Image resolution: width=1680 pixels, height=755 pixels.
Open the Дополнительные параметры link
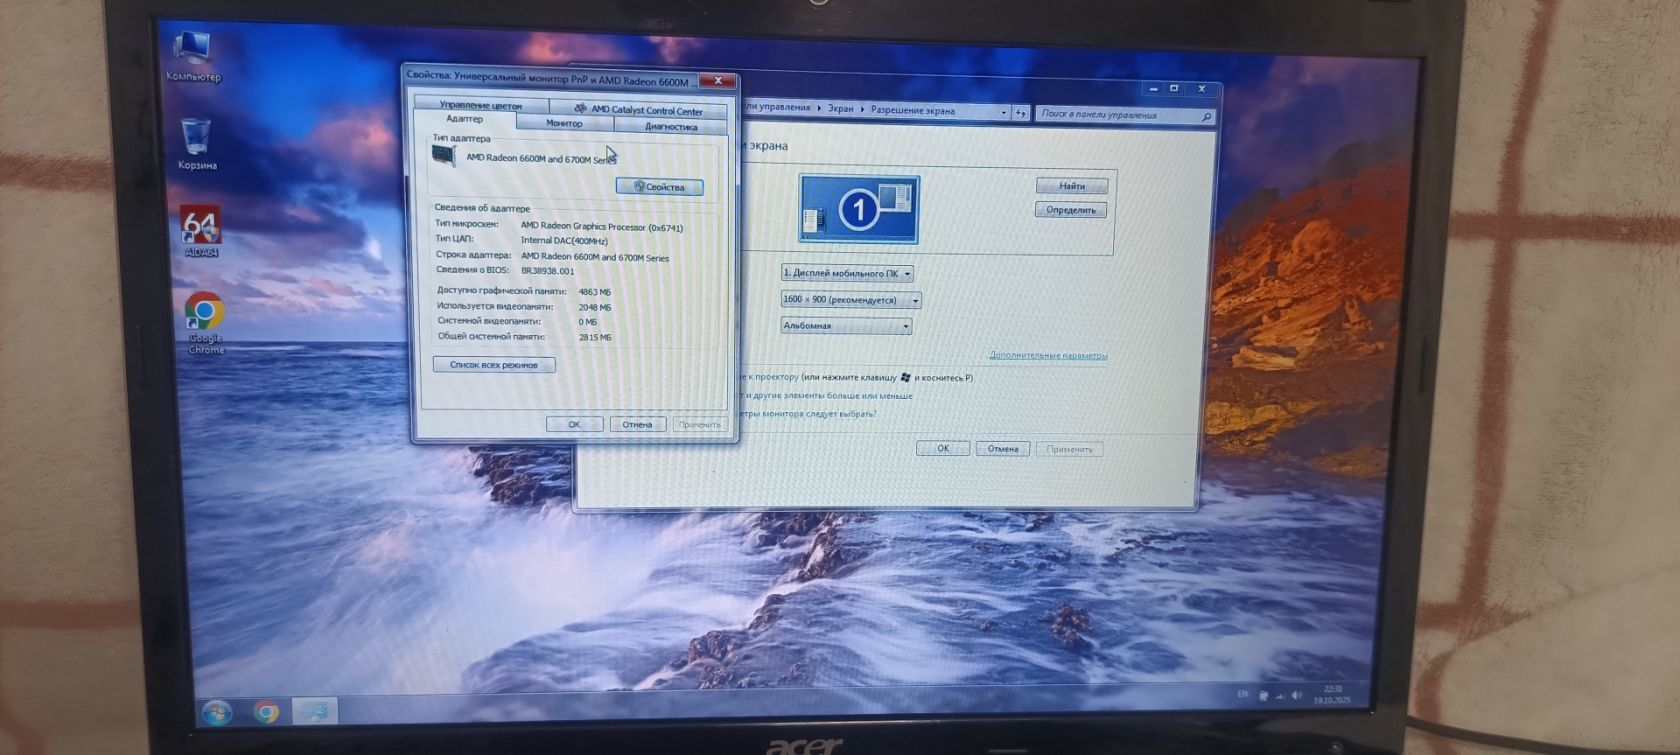tap(1048, 355)
